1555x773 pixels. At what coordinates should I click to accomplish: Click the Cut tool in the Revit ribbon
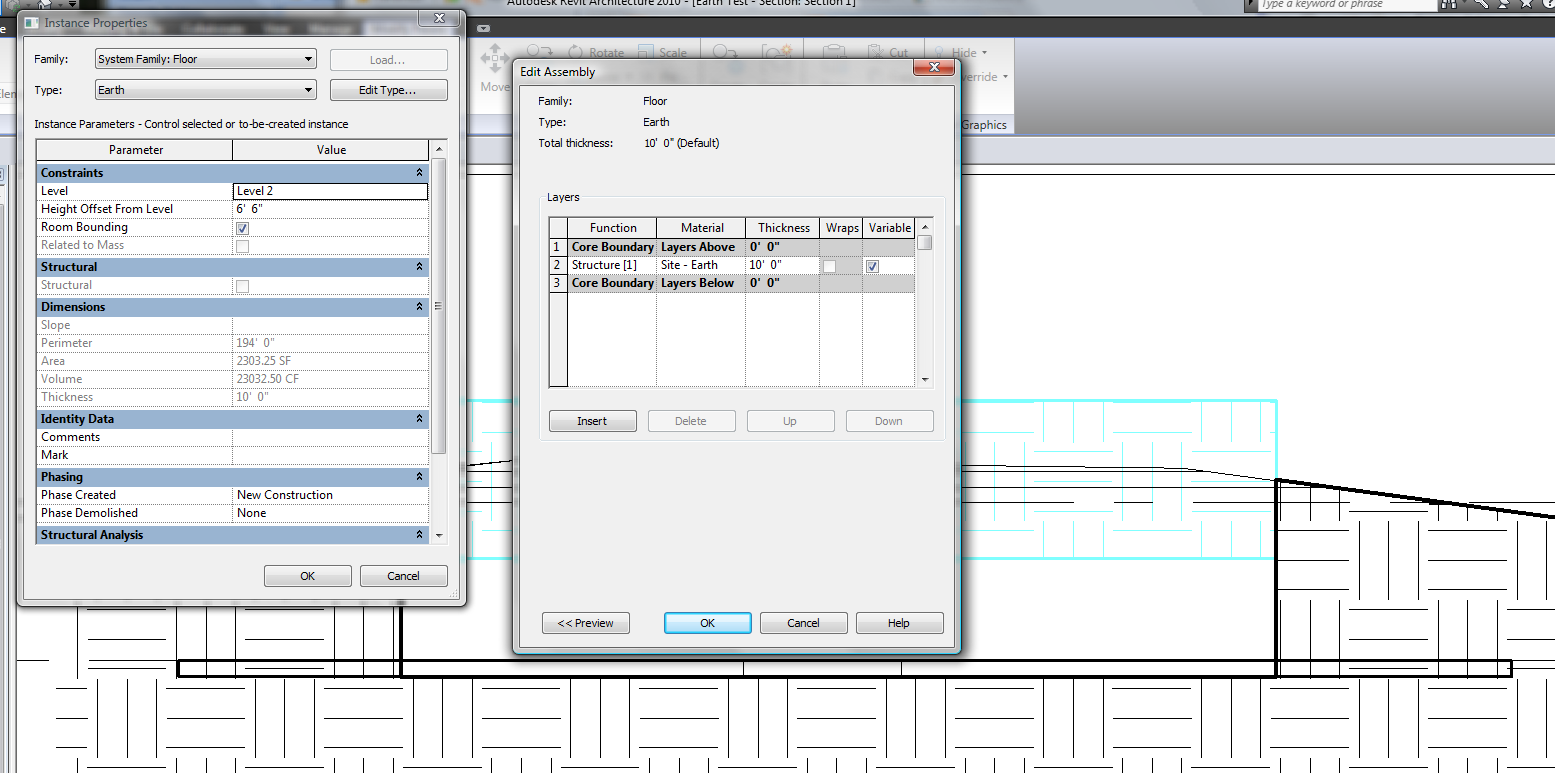click(x=890, y=53)
